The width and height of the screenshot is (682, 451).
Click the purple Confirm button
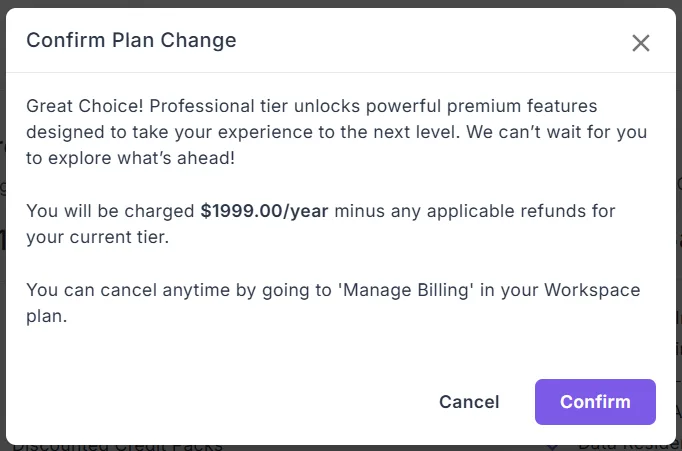click(x=595, y=402)
